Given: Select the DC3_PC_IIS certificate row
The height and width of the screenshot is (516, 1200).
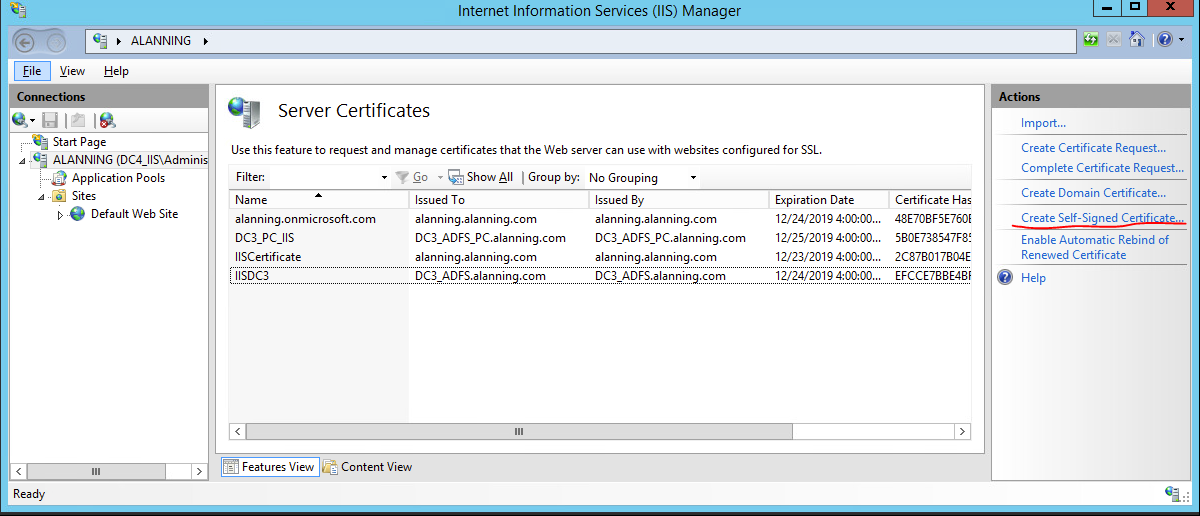Looking at the screenshot, I should [x=600, y=238].
